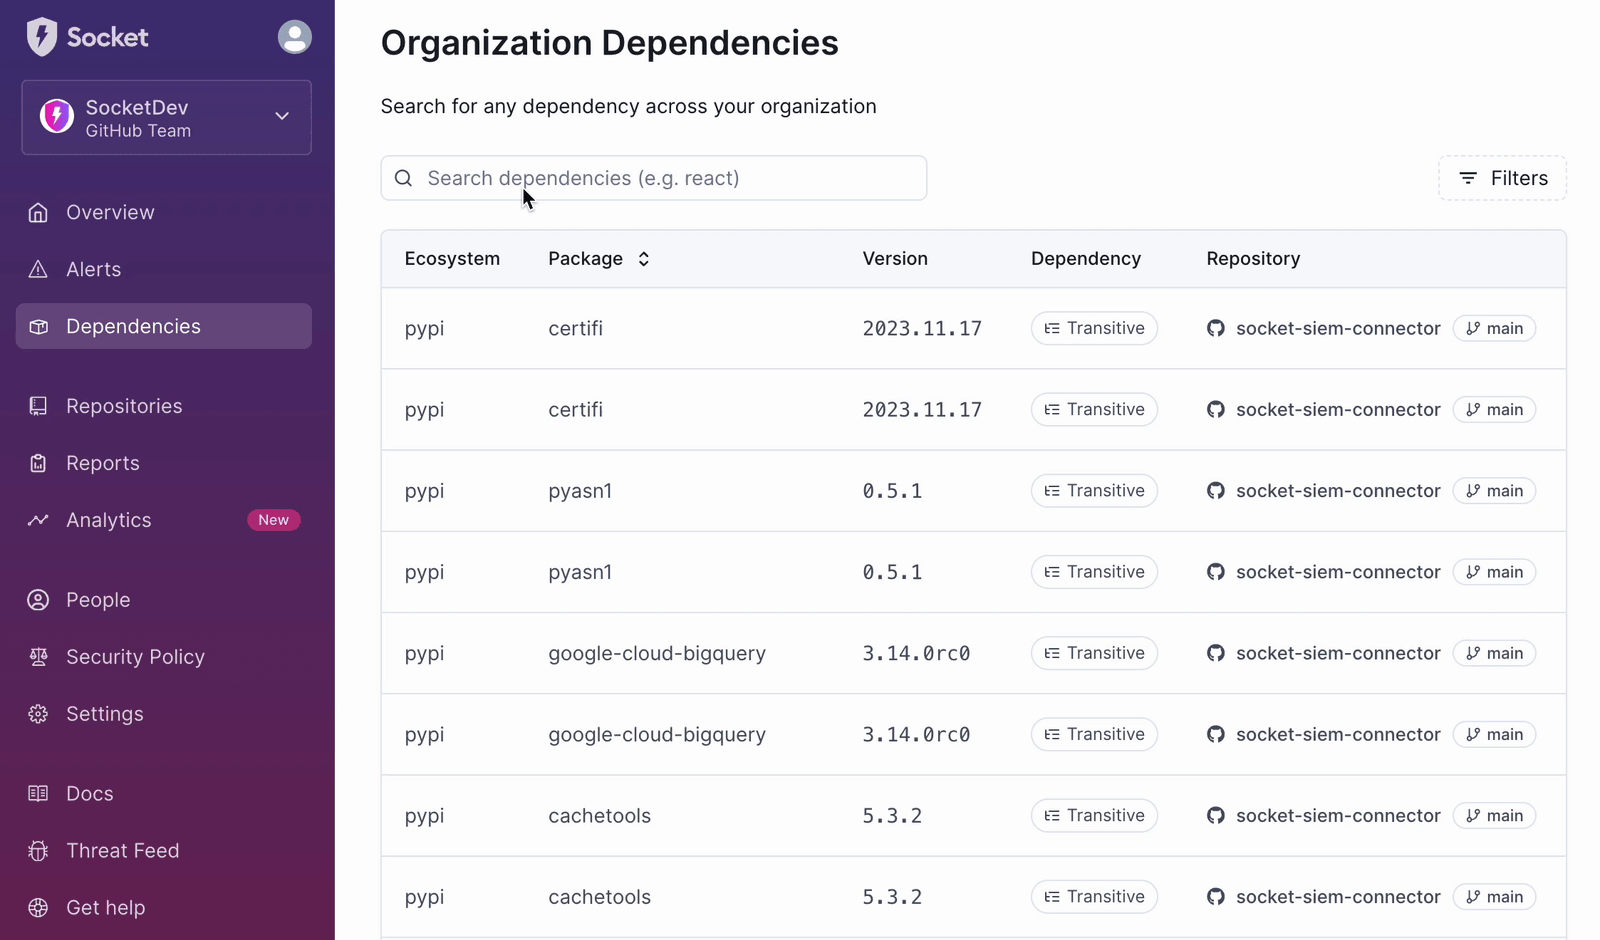Open the Docs sidebar link

[89, 794]
